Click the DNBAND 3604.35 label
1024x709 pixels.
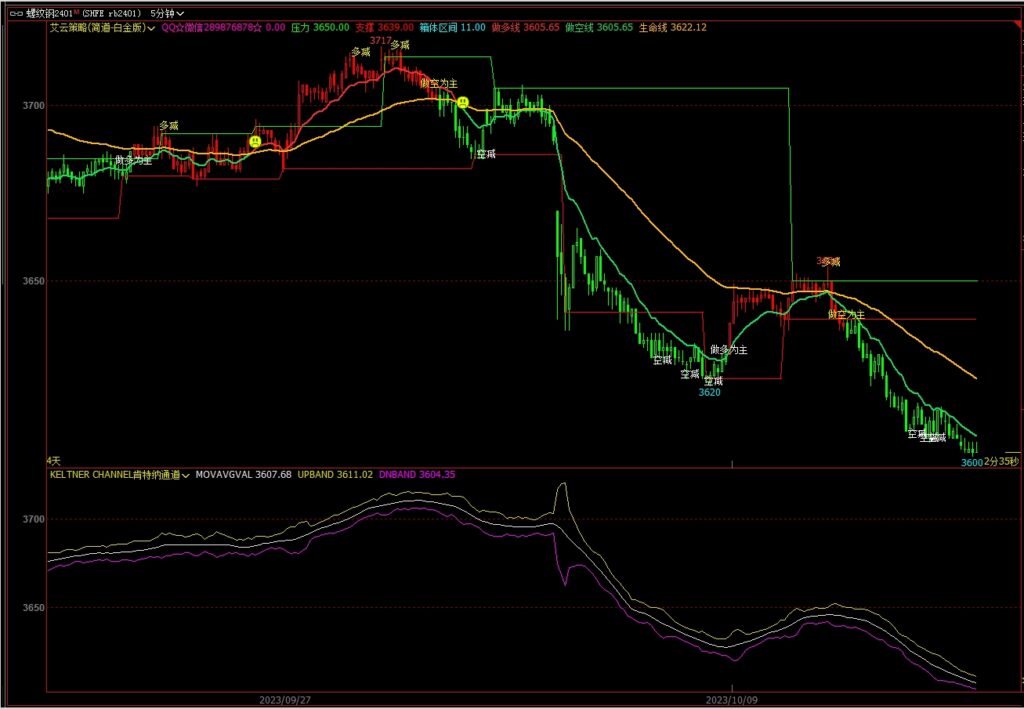tap(417, 475)
